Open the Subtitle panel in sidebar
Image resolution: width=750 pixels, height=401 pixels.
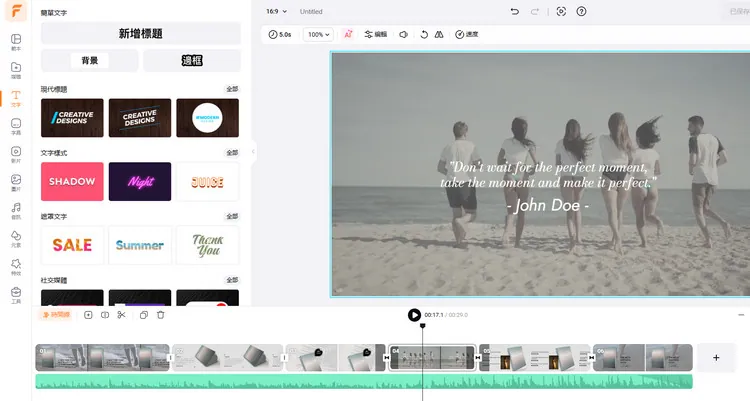pos(16,126)
